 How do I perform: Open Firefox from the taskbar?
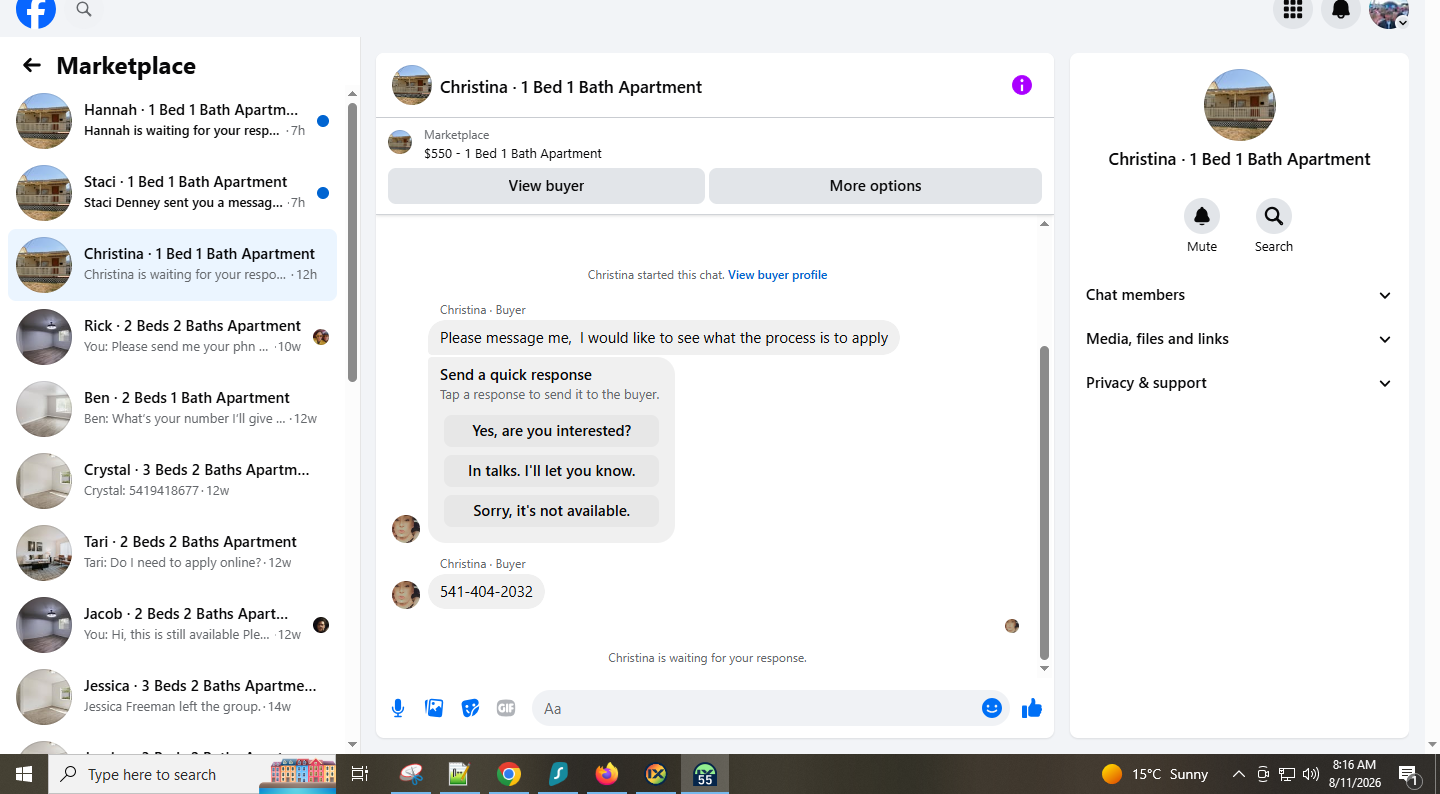pyautogui.click(x=607, y=774)
